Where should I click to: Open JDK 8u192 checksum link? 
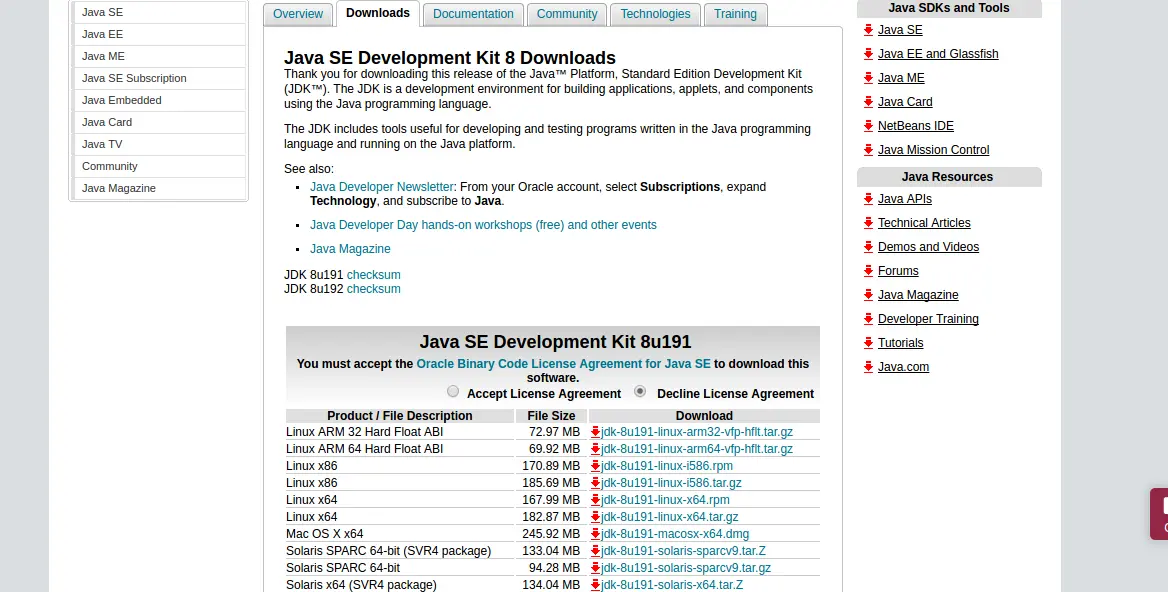click(373, 289)
